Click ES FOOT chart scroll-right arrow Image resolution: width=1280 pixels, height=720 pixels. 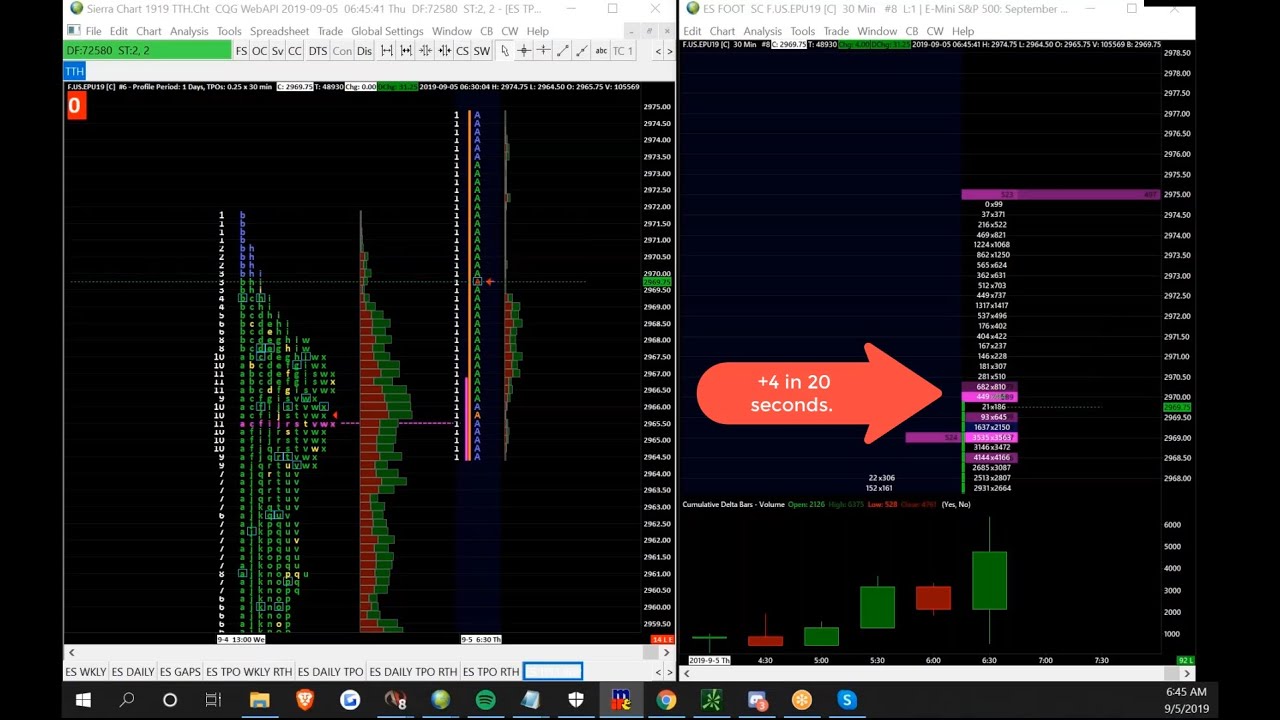click(x=1187, y=673)
